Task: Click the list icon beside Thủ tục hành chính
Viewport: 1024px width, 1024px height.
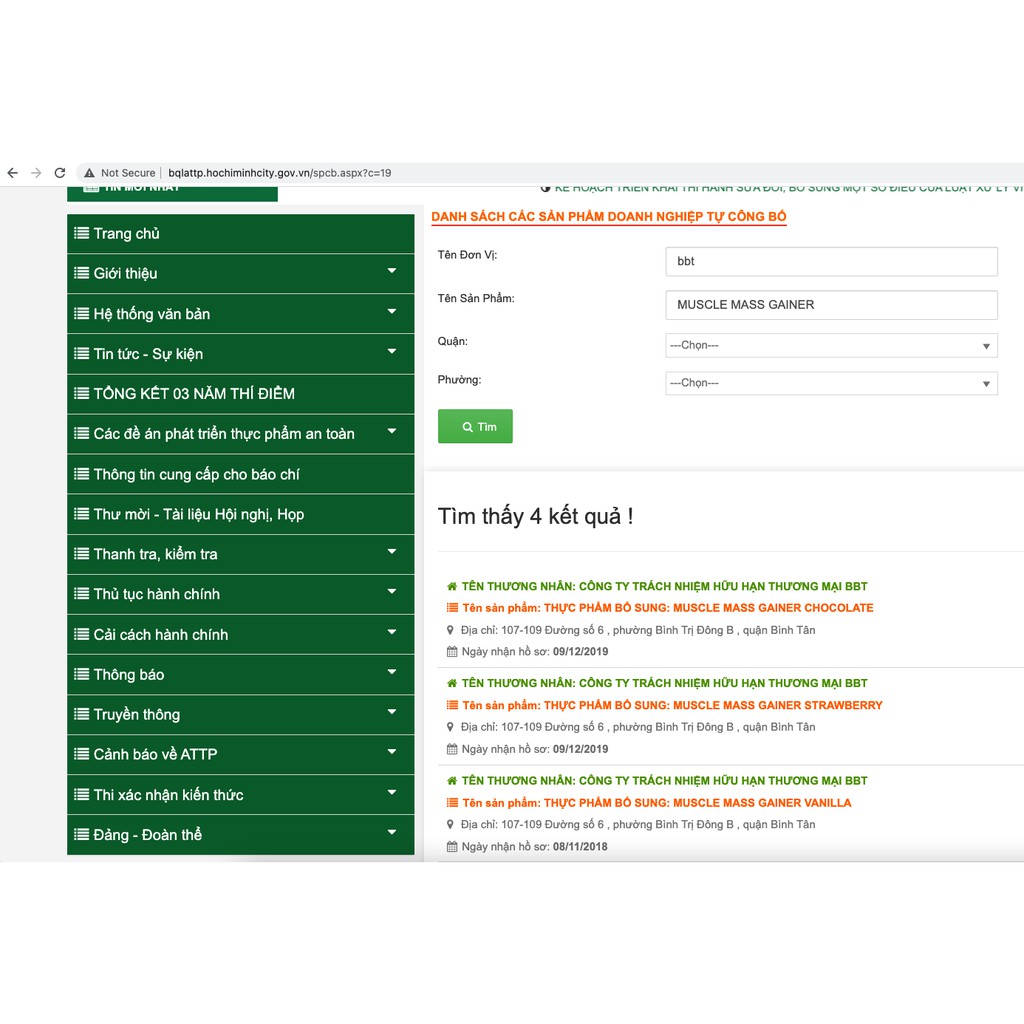Action: point(82,594)
